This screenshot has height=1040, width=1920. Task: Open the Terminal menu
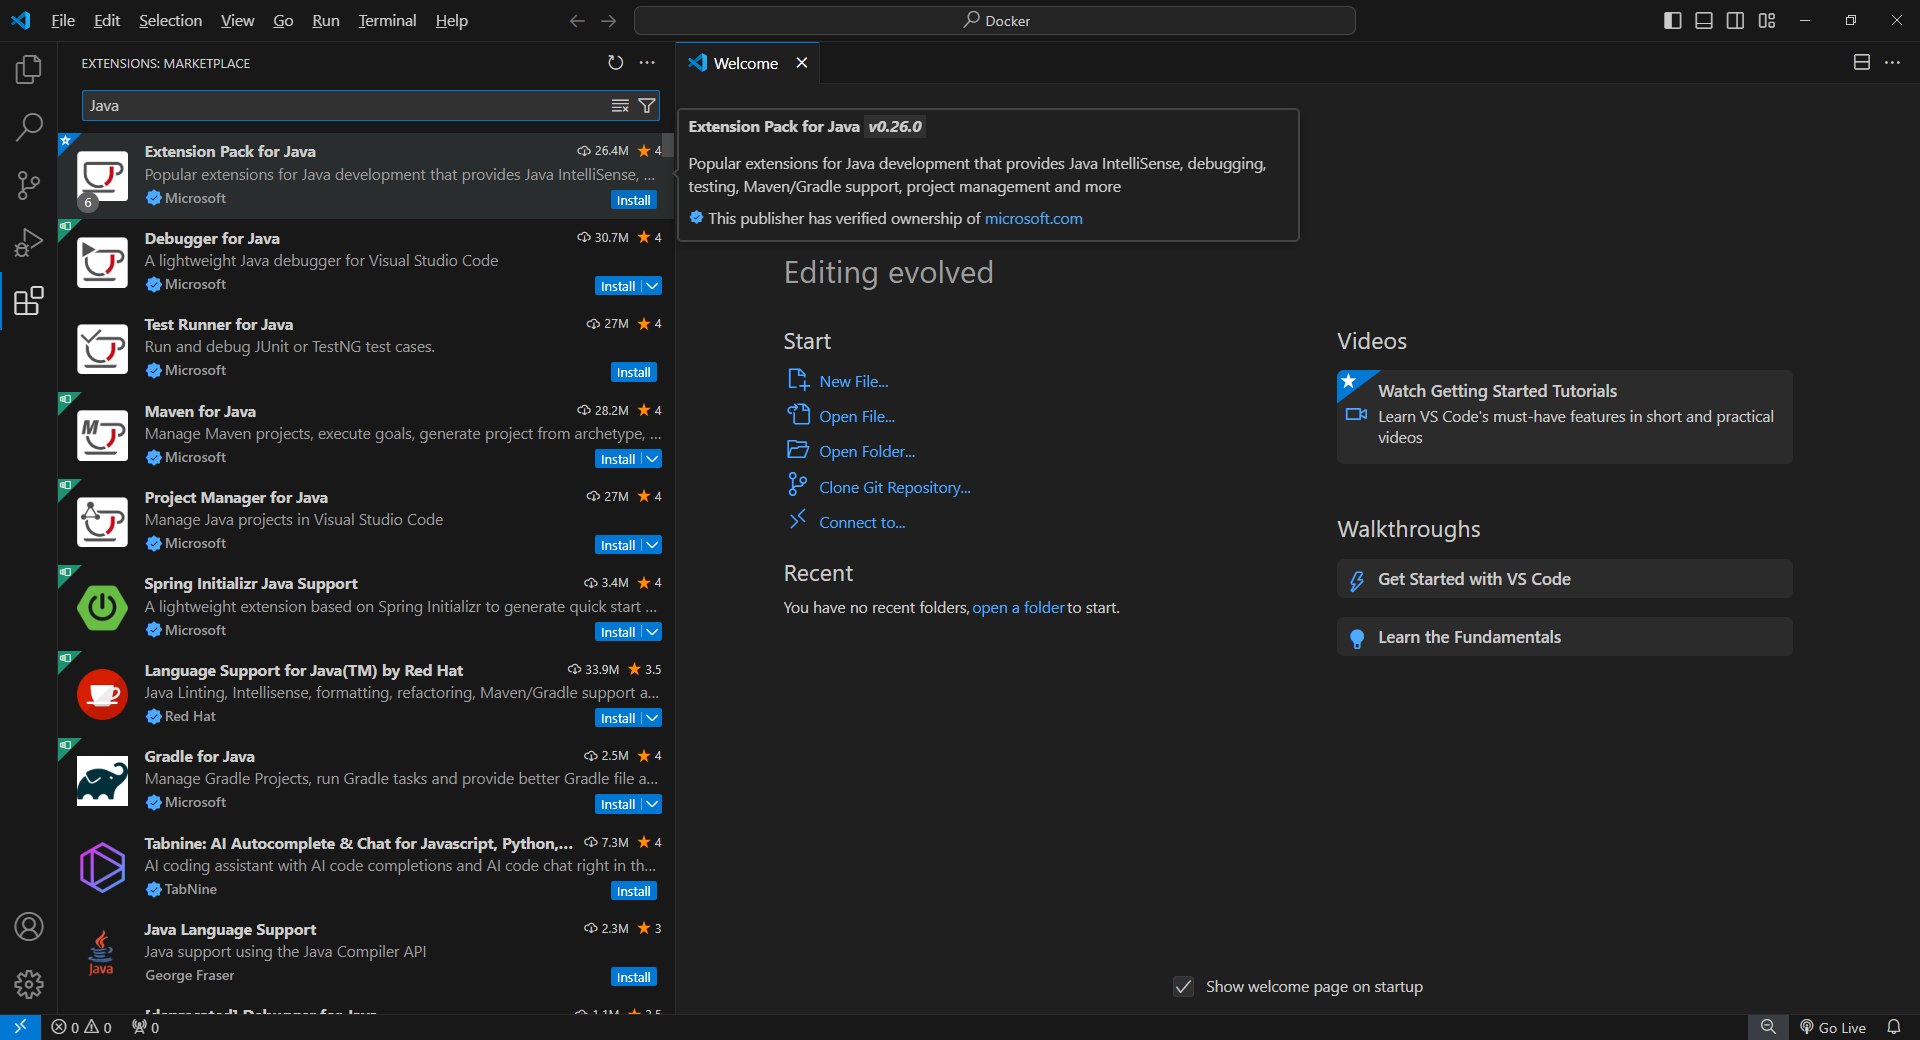pos(386,20)
